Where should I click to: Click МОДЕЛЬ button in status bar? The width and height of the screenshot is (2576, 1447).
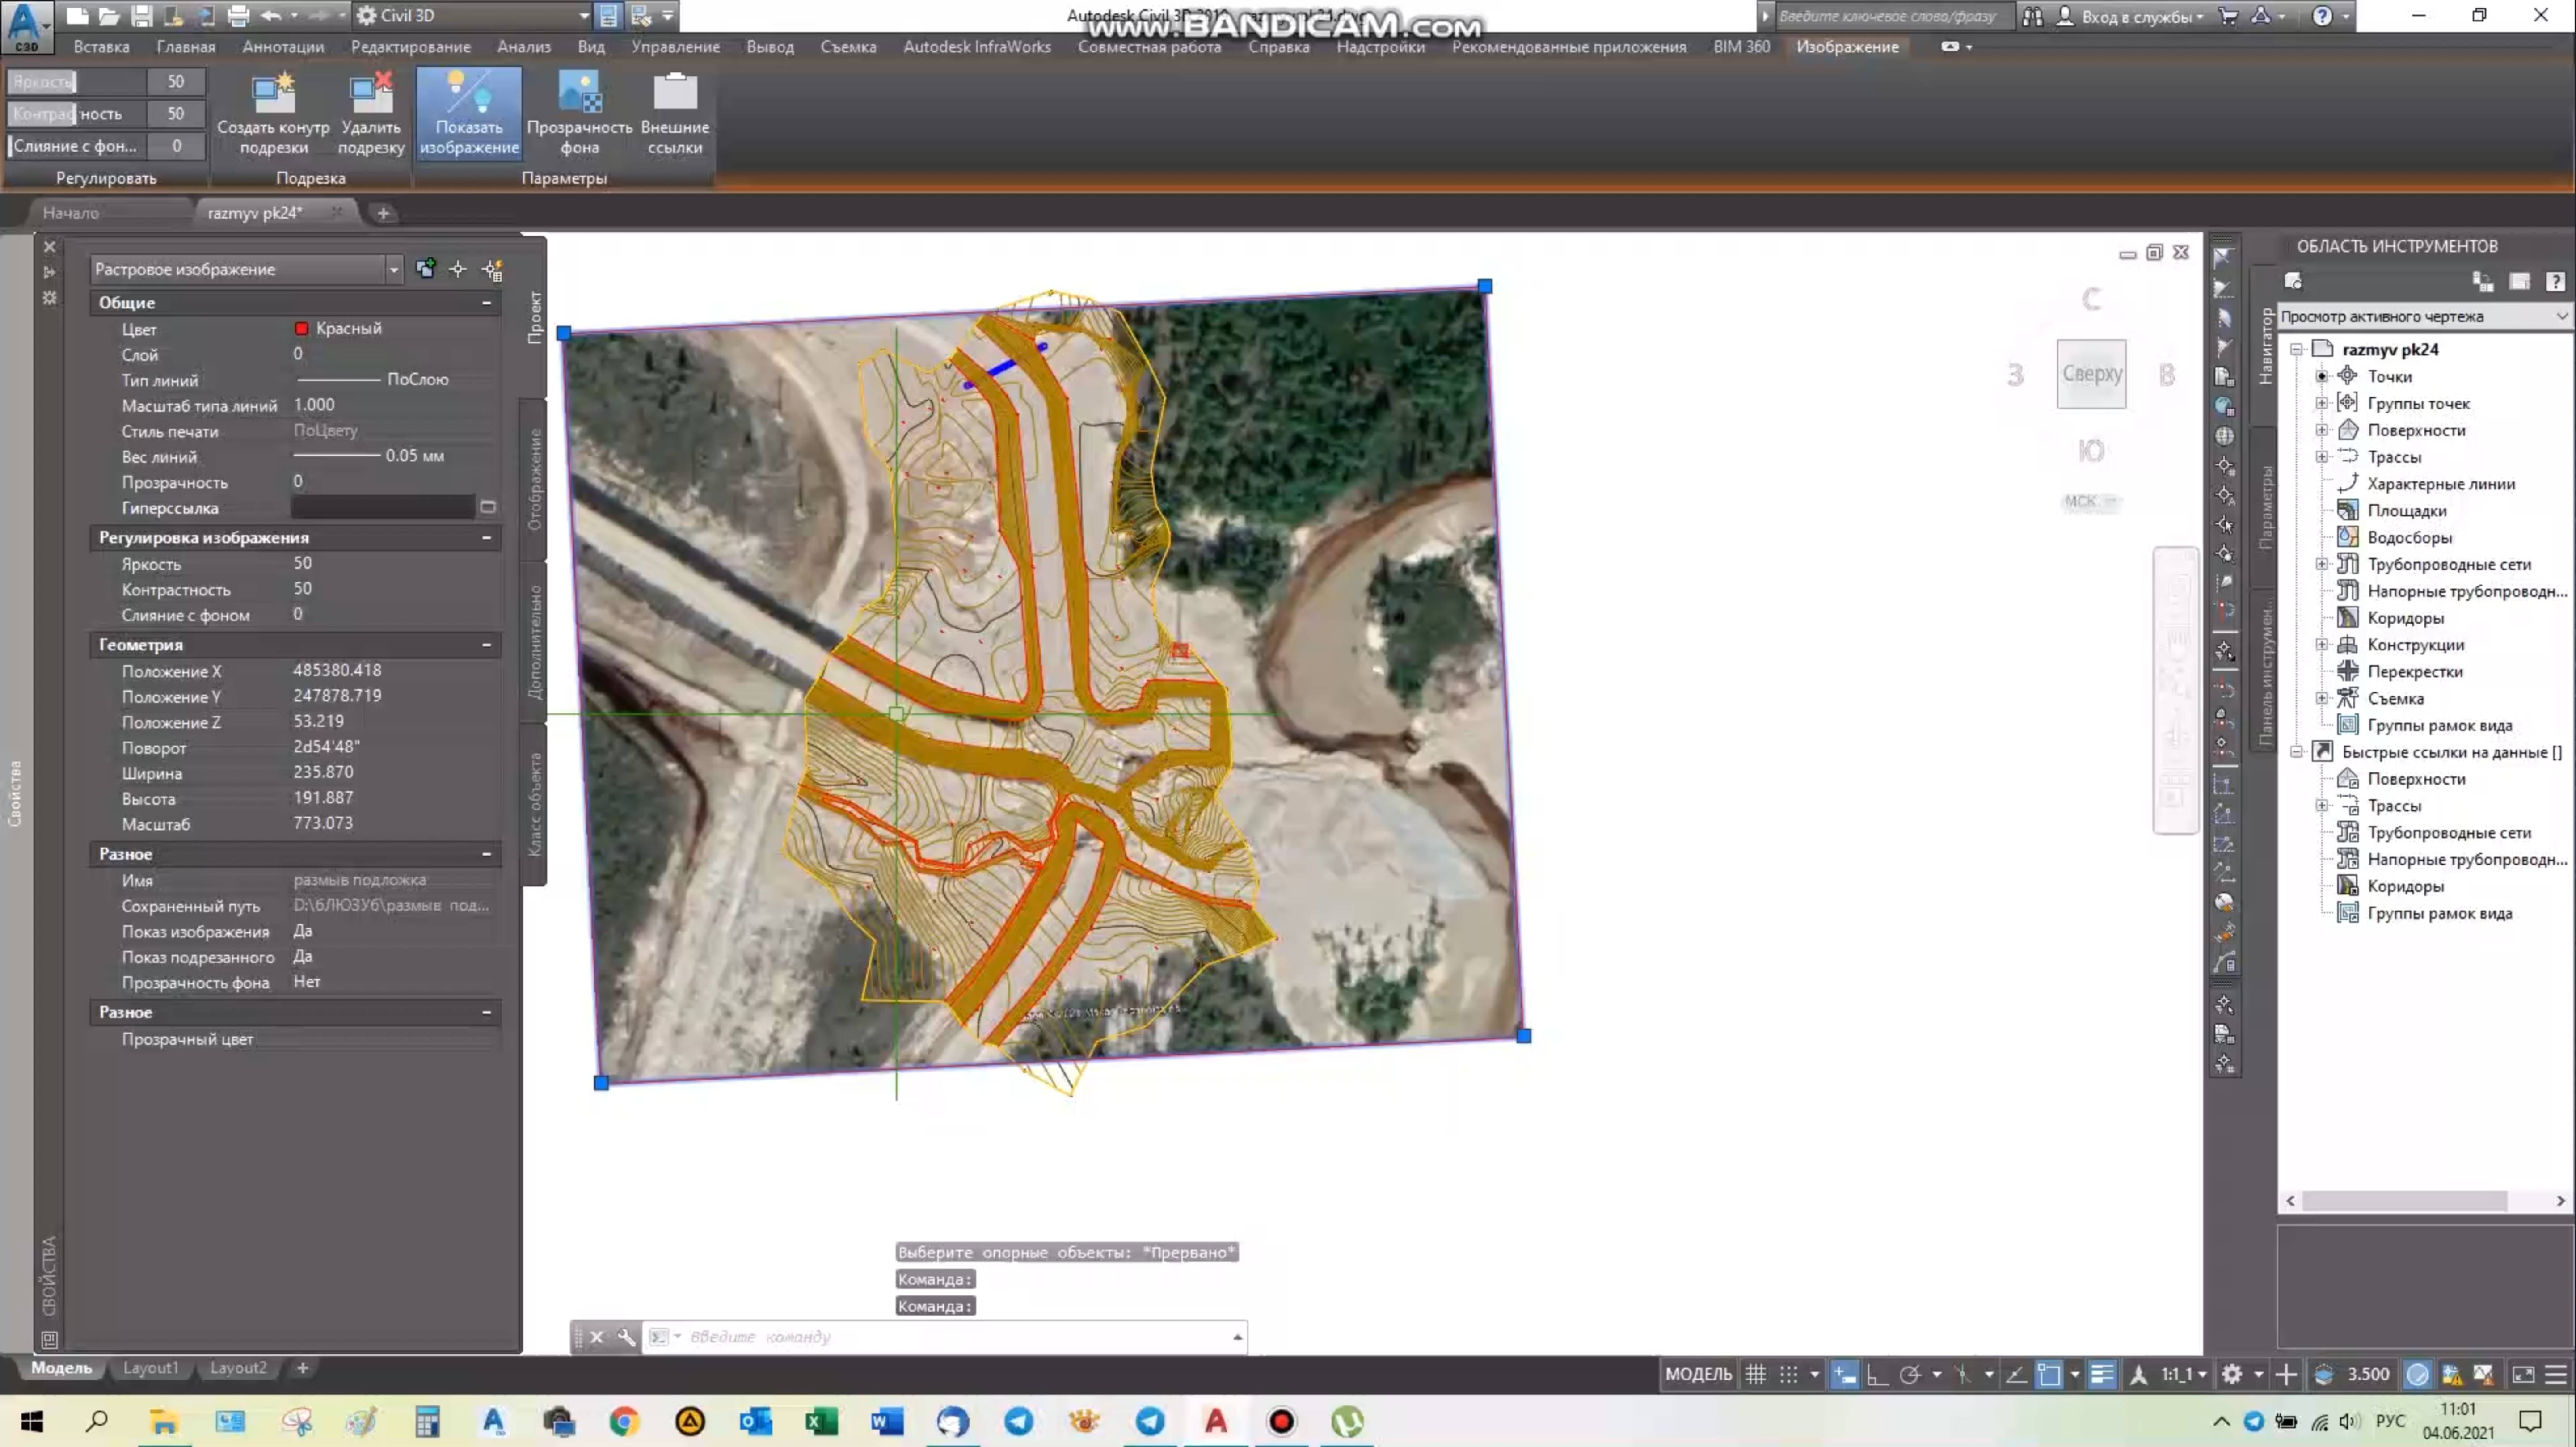[x=1698, y=1374]
